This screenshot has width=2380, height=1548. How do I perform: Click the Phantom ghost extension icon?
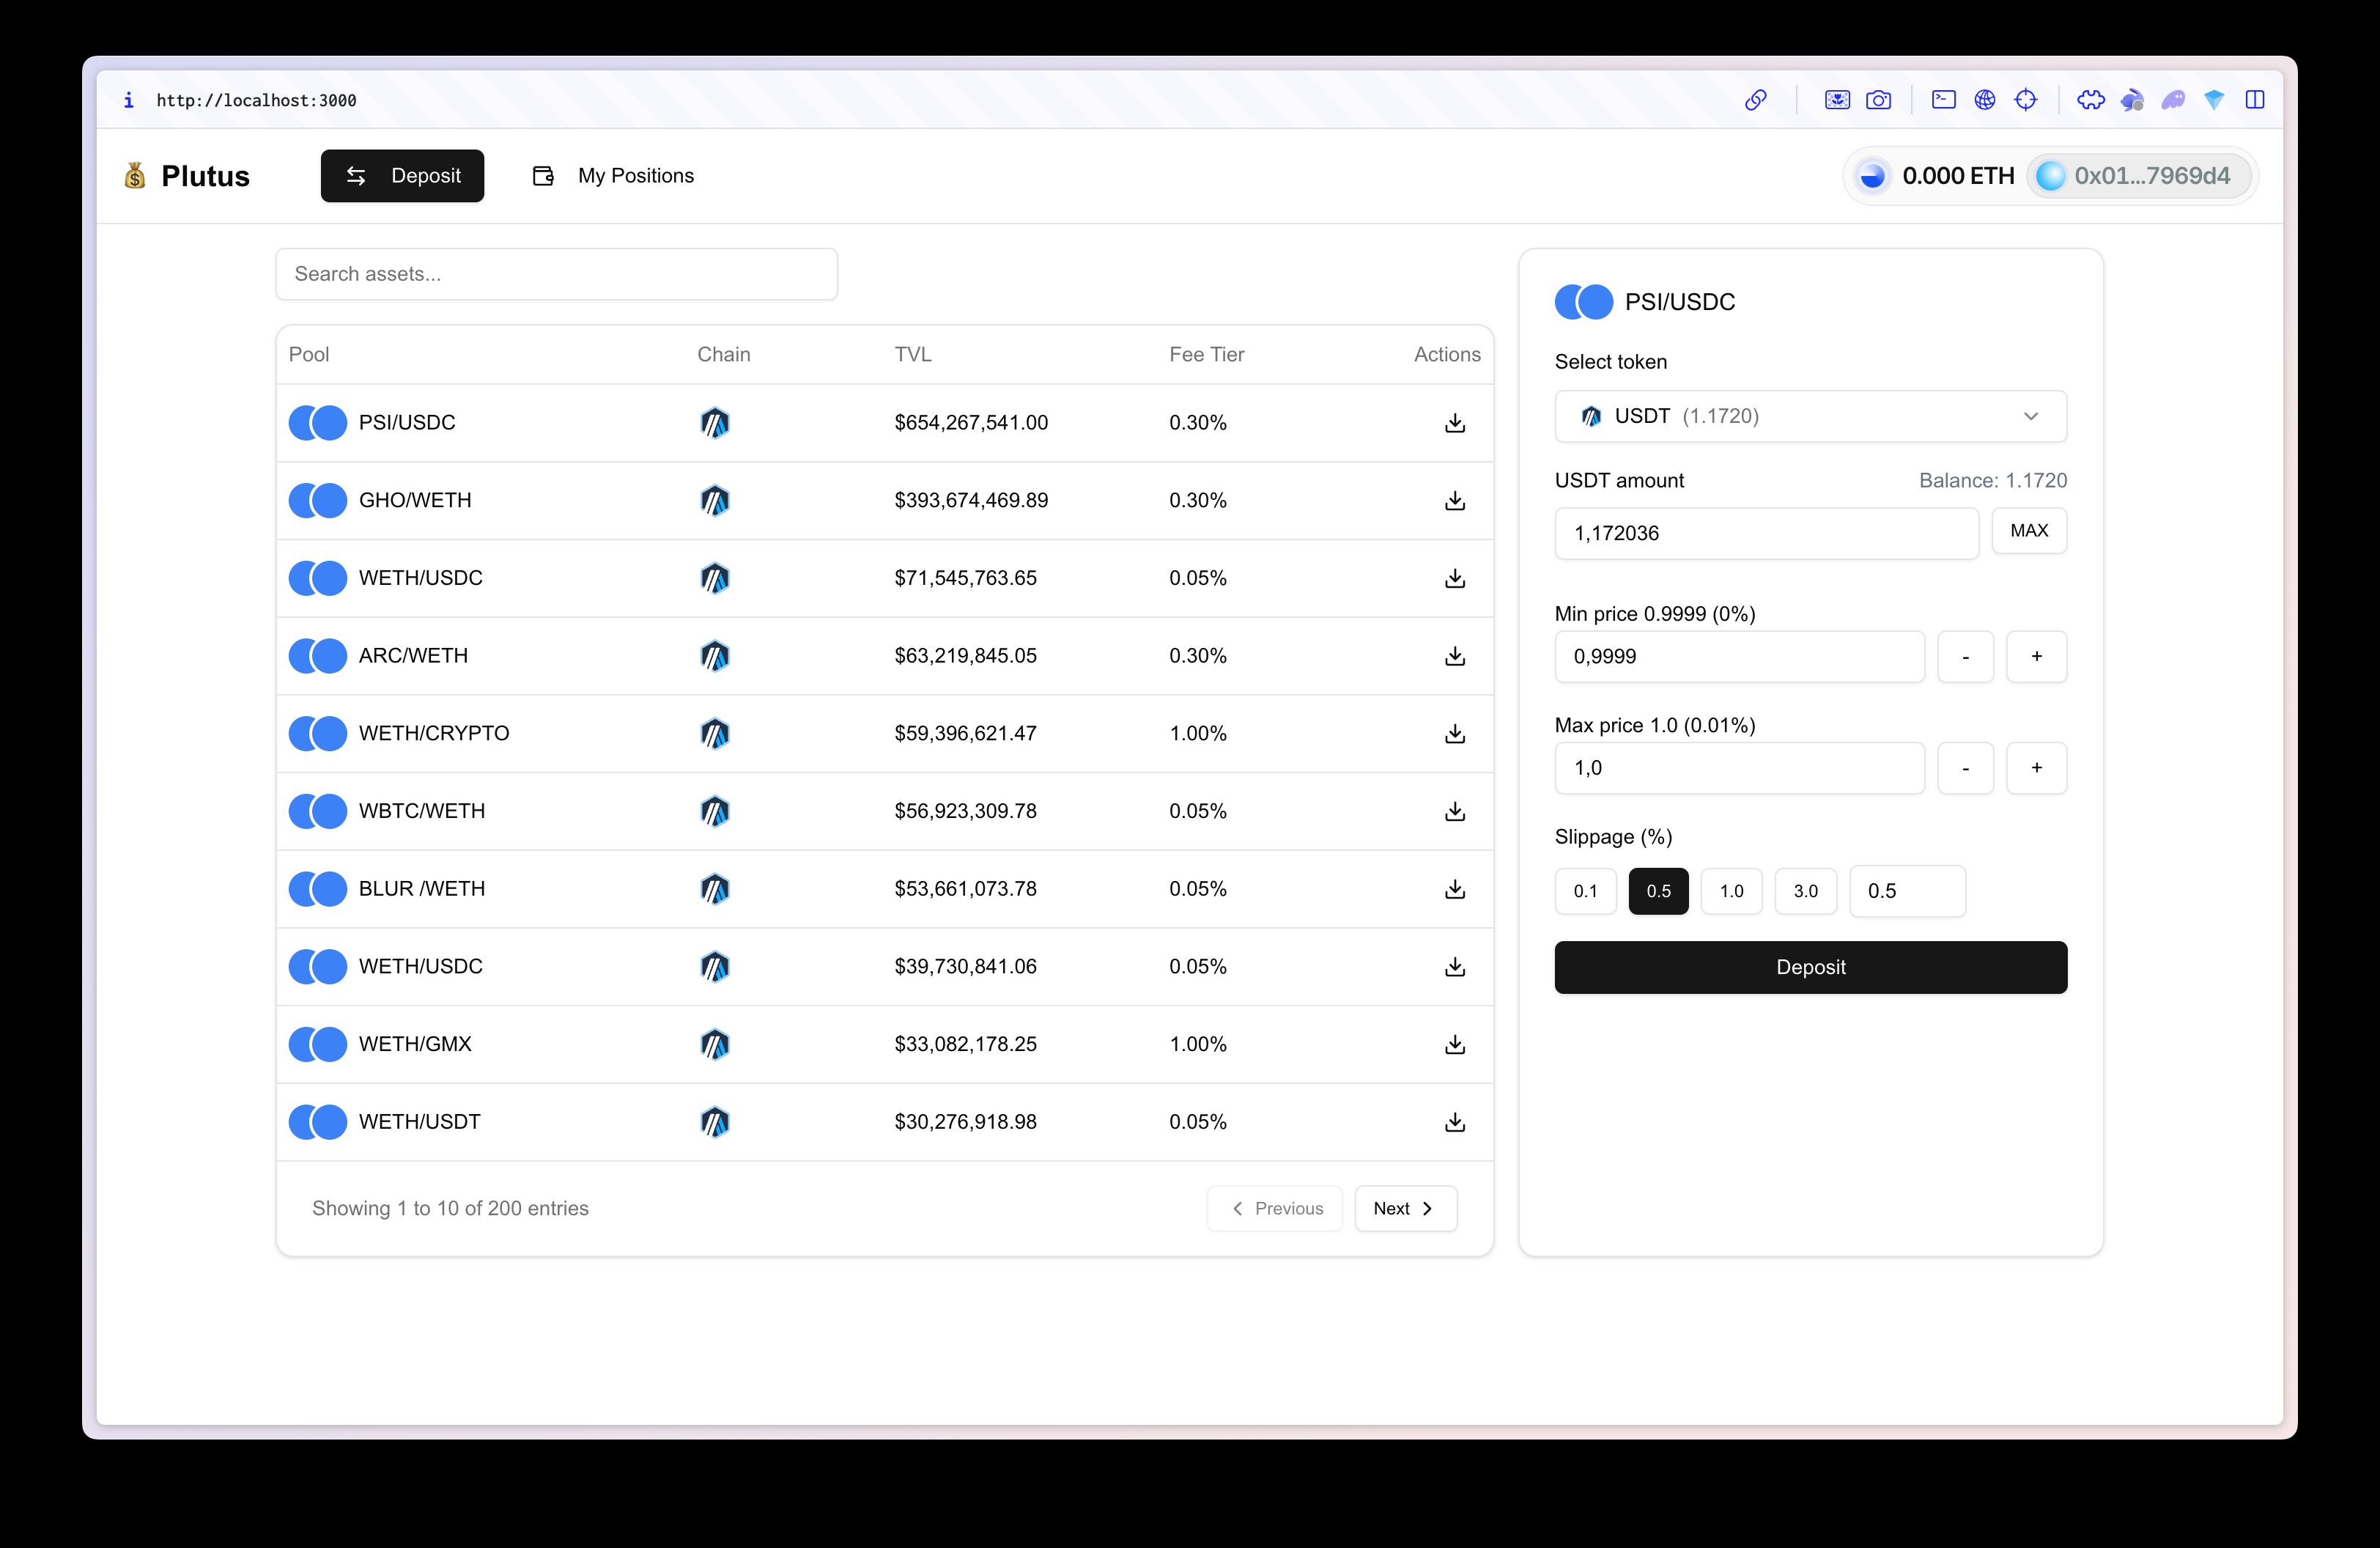[2173, 100]
